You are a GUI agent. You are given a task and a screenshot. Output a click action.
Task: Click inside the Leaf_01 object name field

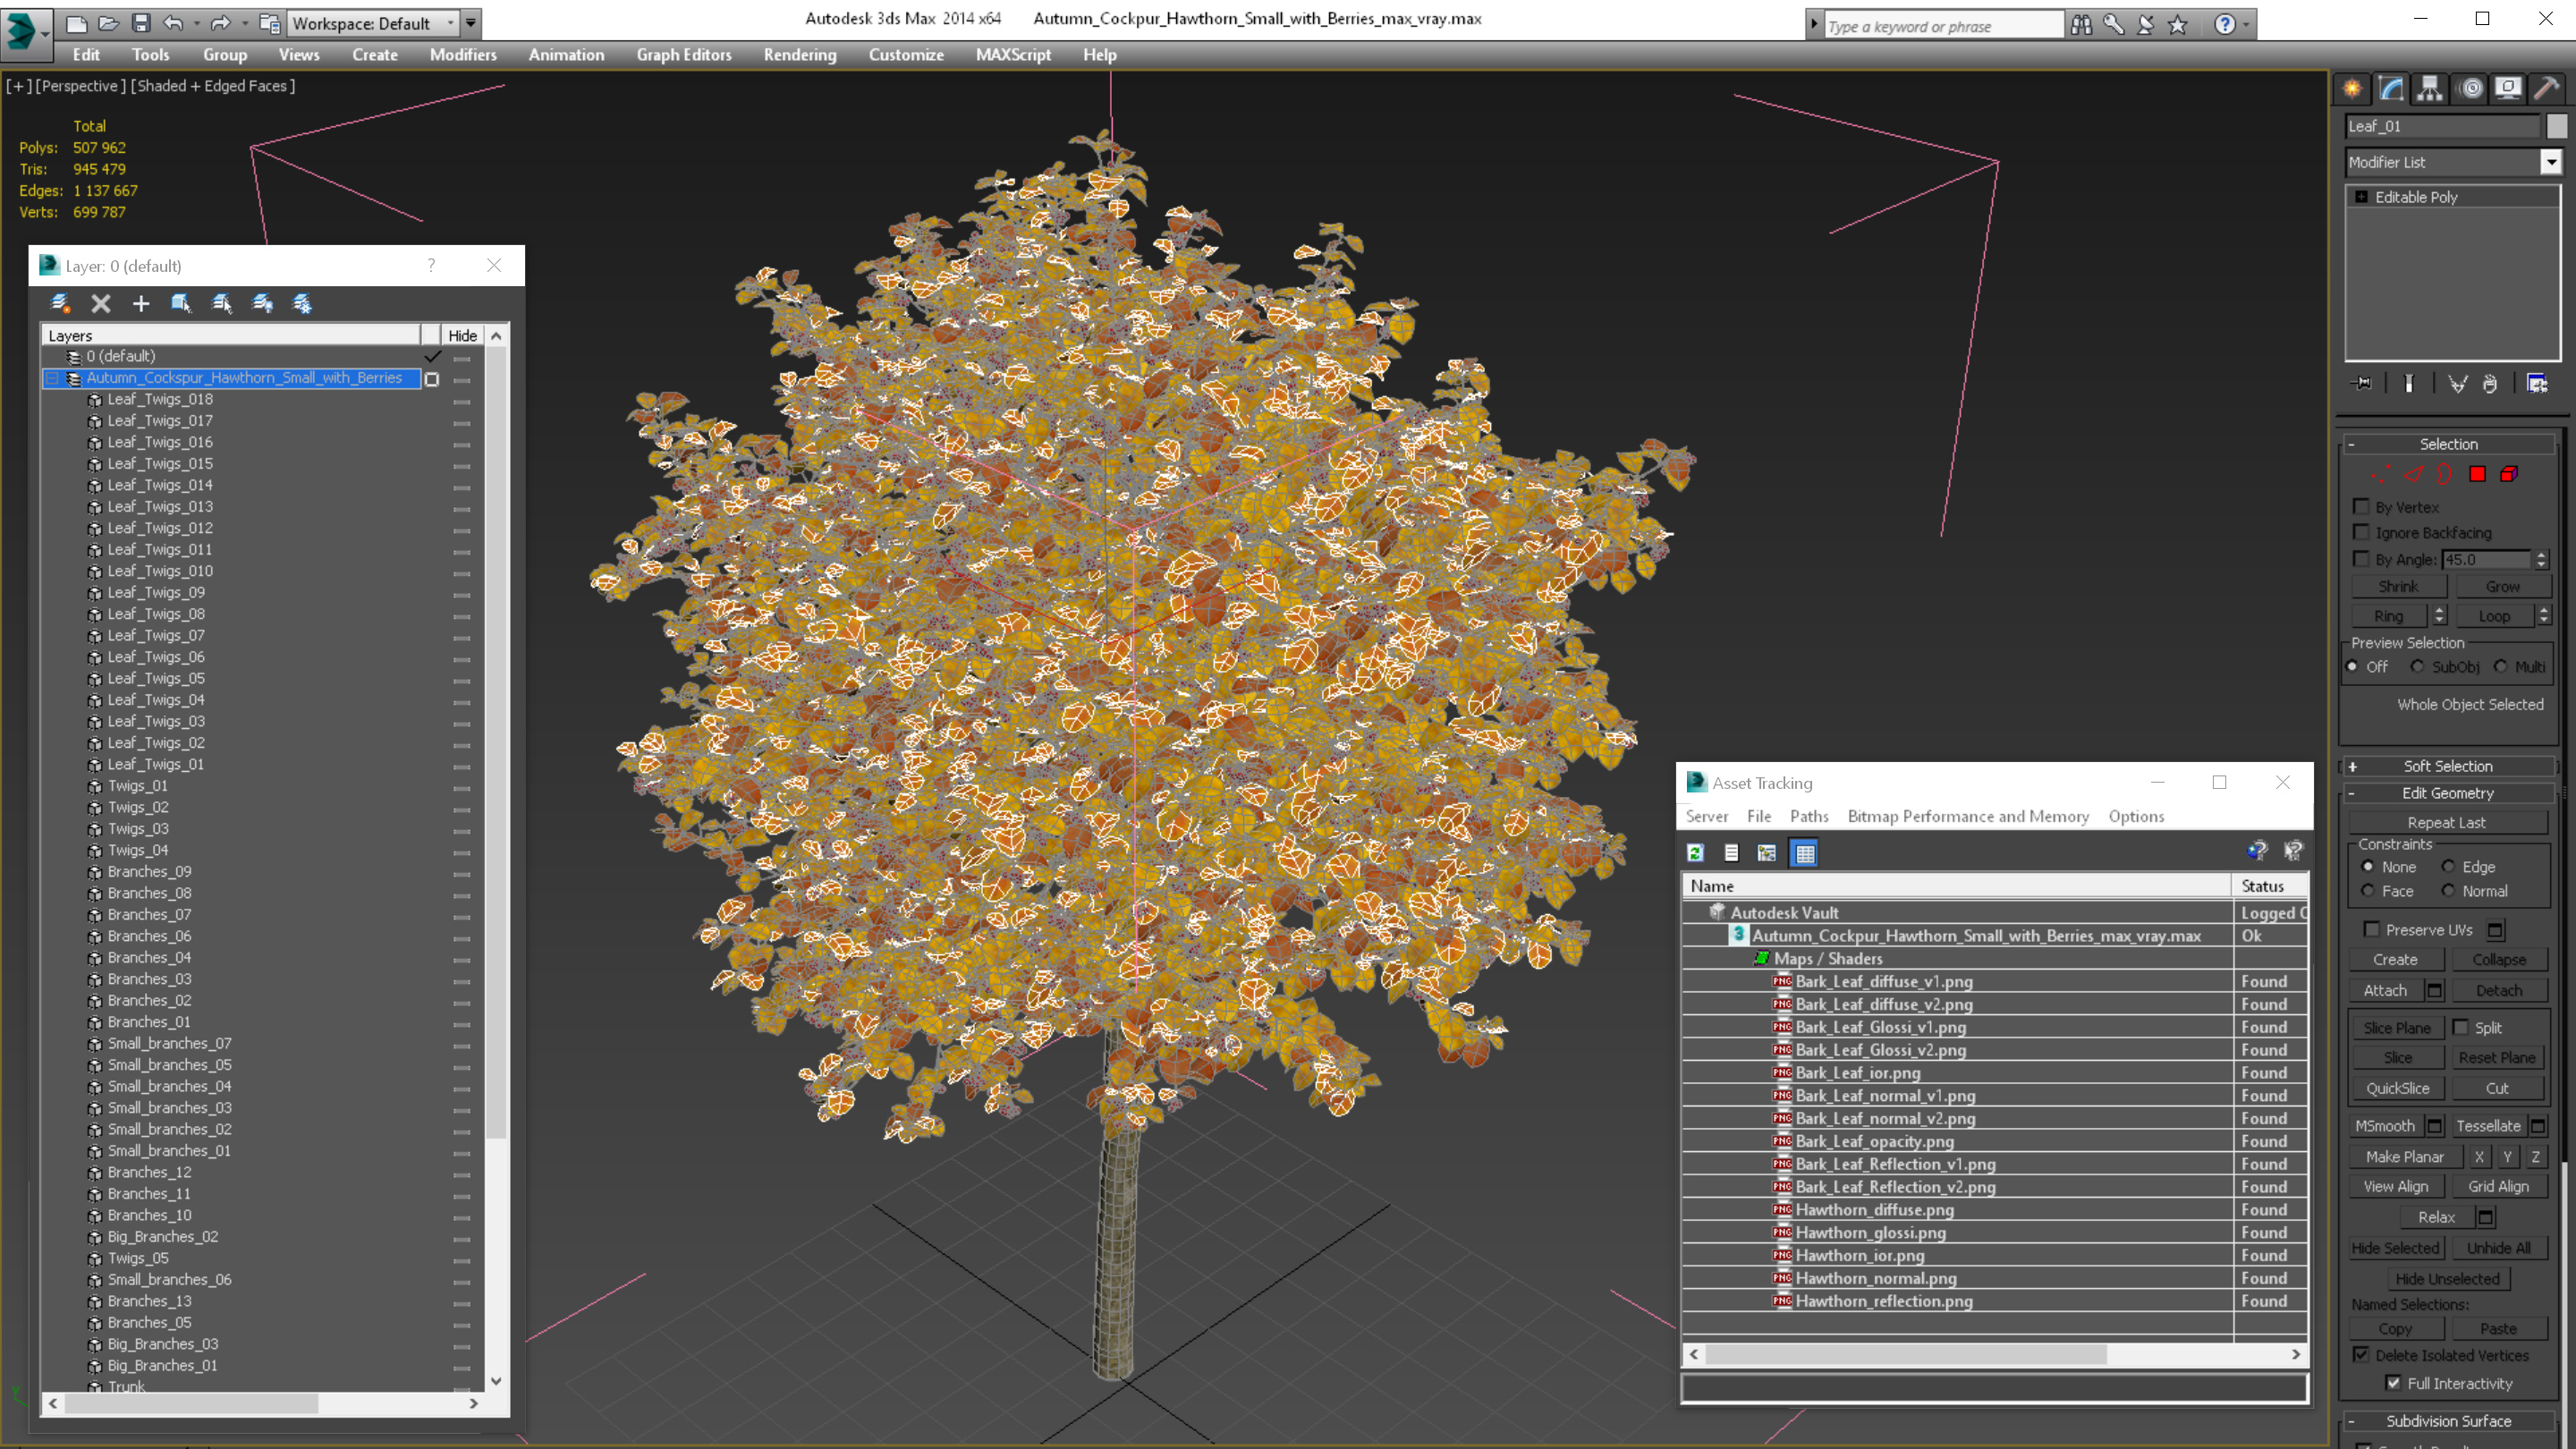(x=2442, y=126)
